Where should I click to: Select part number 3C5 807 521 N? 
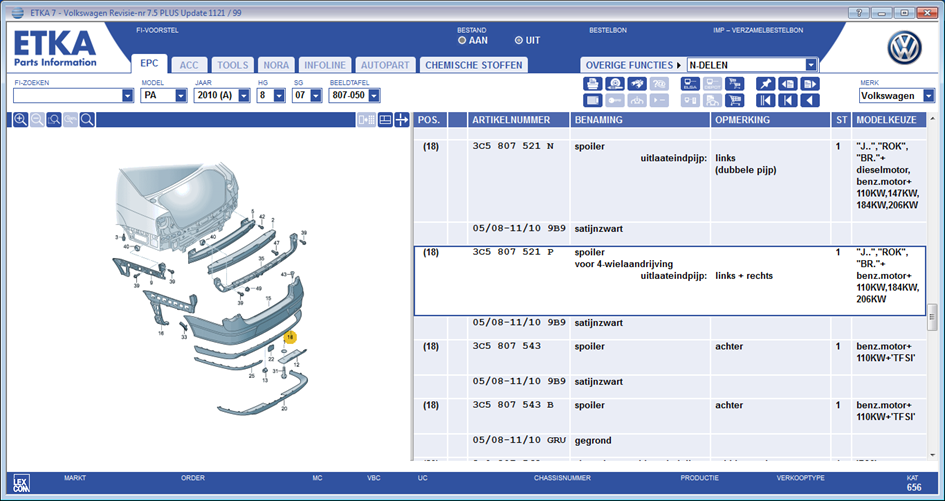pos(513,147)
